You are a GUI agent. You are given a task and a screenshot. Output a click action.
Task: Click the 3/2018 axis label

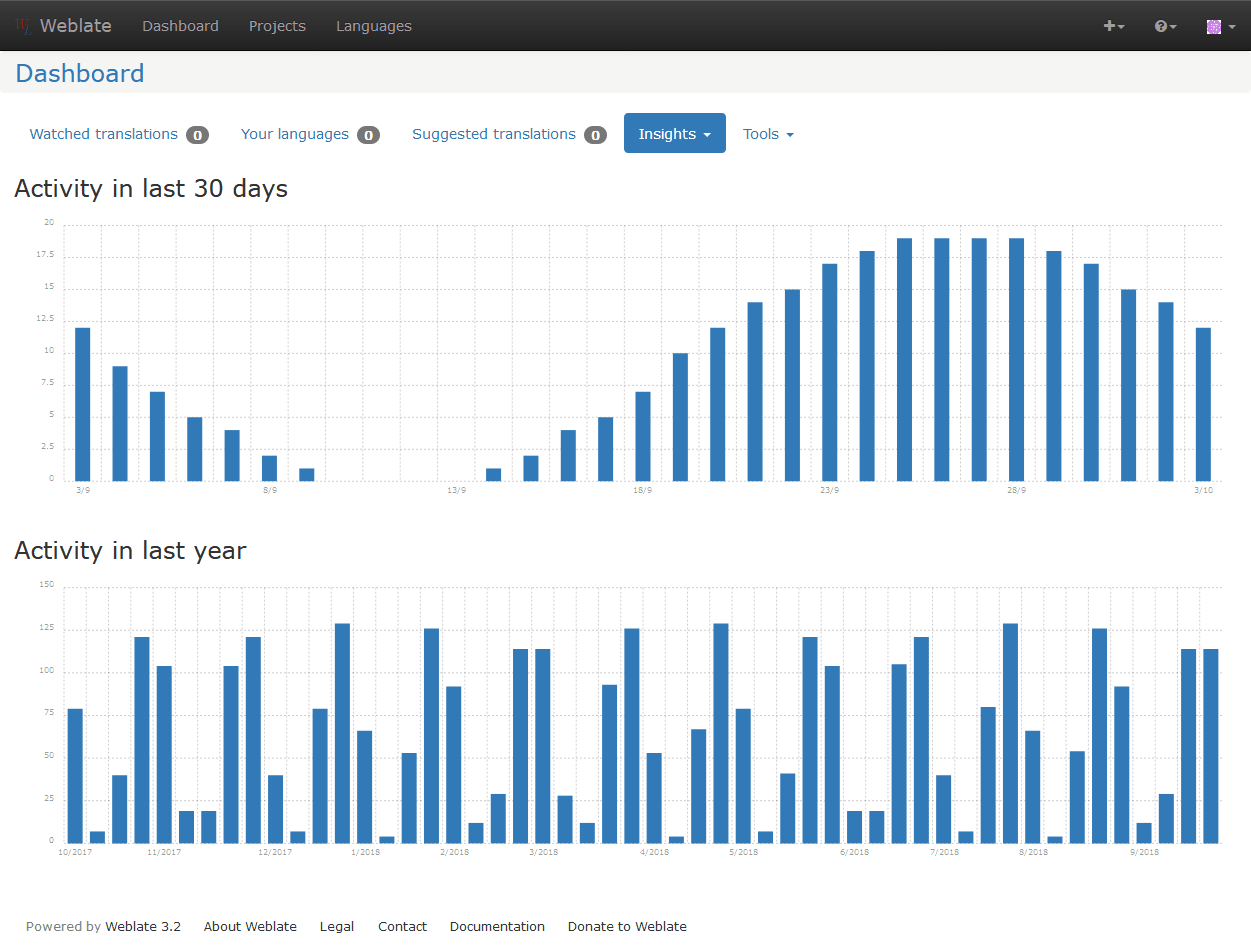point(543,852)
